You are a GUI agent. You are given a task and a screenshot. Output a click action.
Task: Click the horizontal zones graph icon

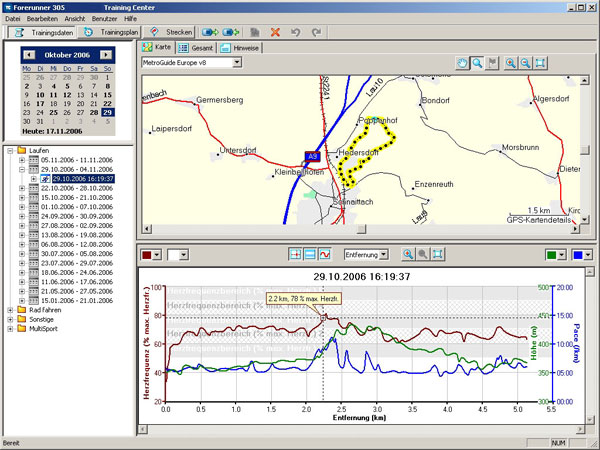[310, 254]
